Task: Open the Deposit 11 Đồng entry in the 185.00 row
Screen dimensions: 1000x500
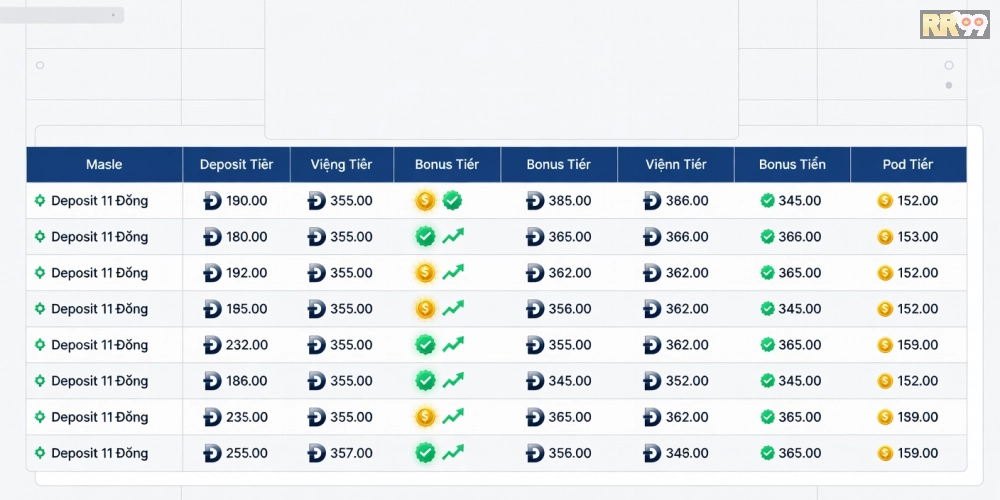Action: pyautogui.click(x=99, y=309)
